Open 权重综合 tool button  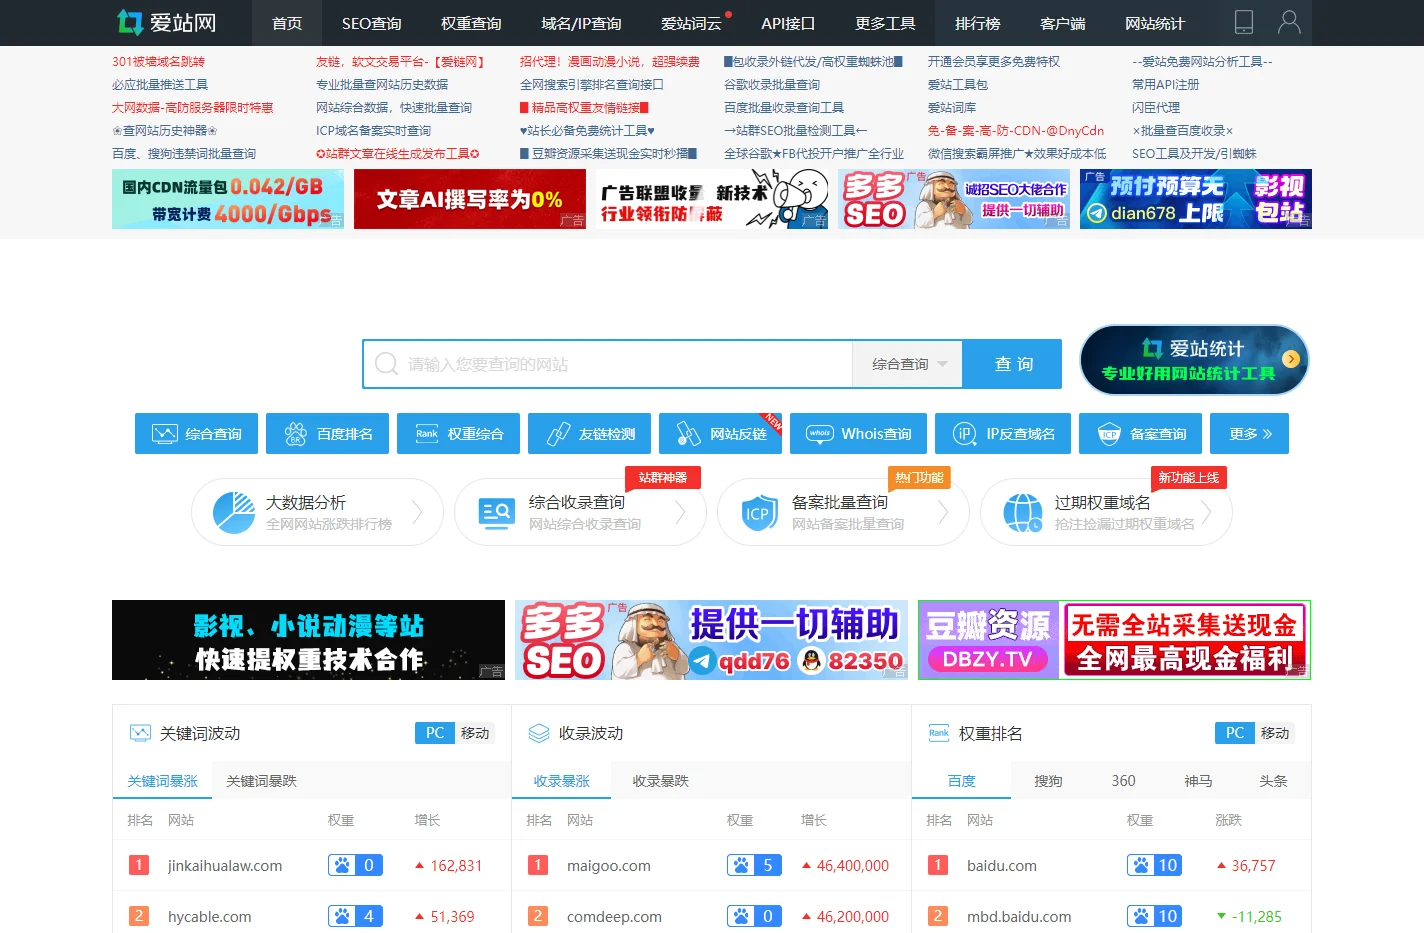click(x=458, y=433)
